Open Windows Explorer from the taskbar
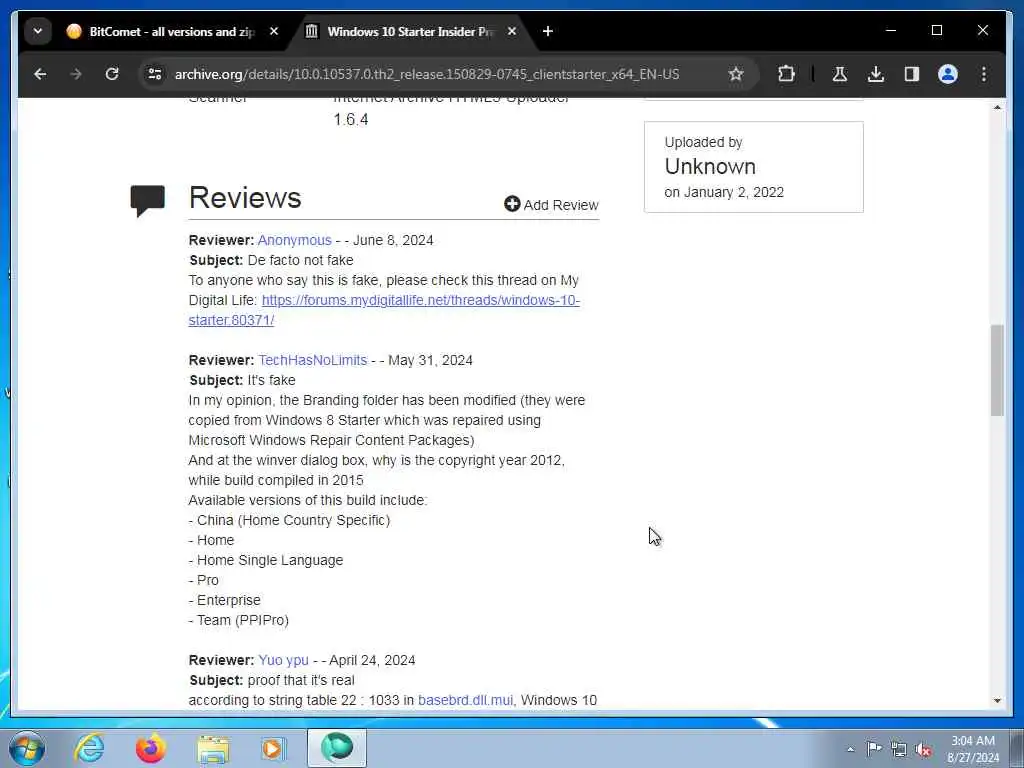The width and height of the screenshot is (1024, 768). pyautogui.click(x=213, y=748)
